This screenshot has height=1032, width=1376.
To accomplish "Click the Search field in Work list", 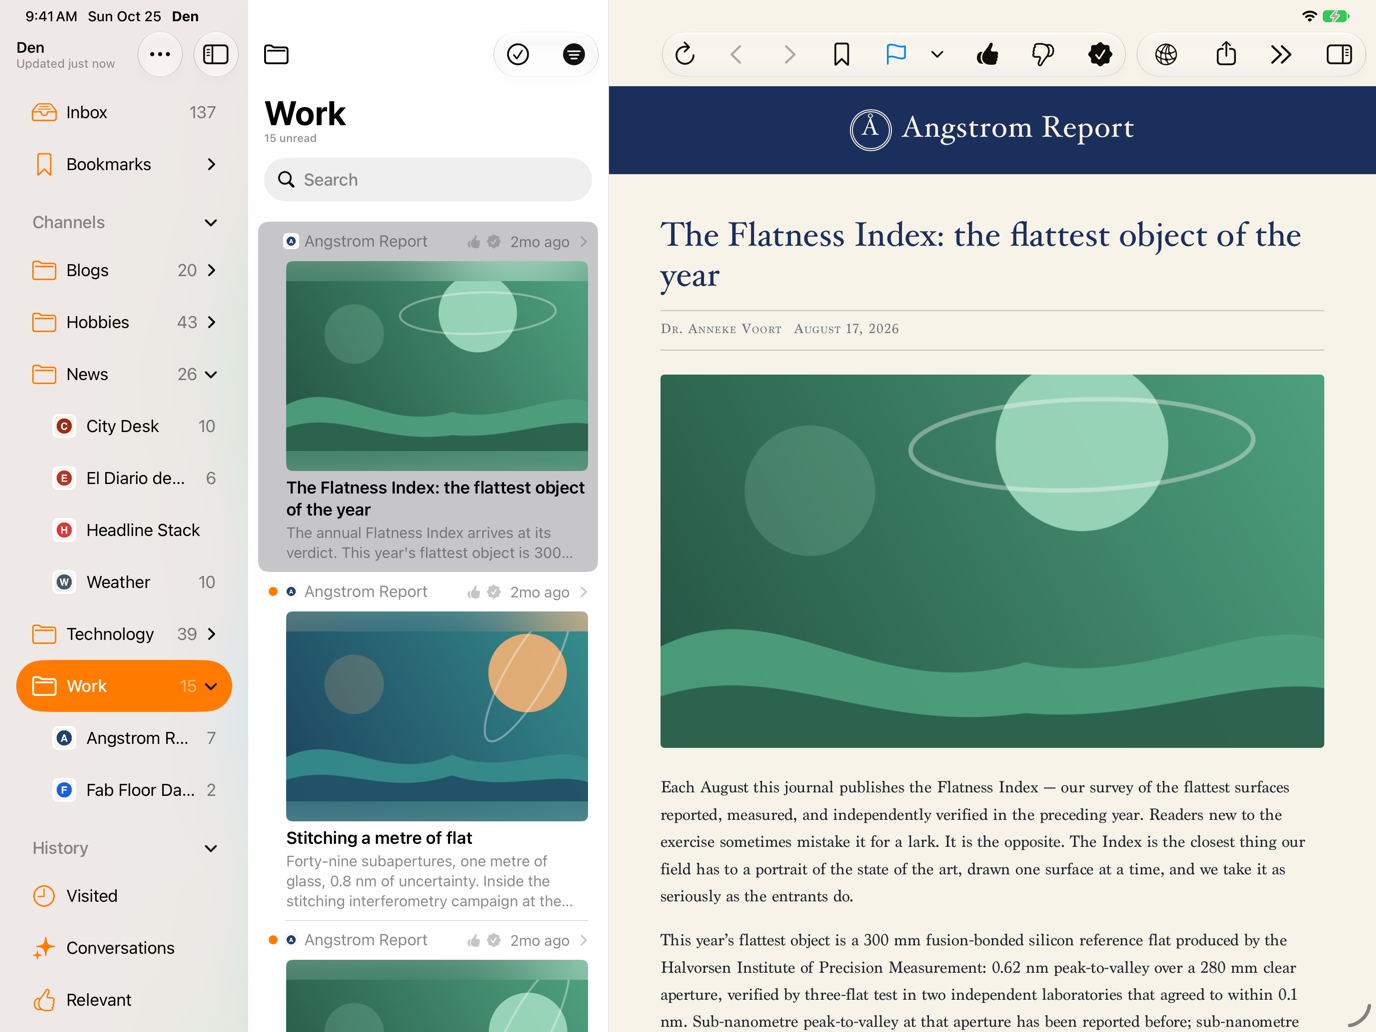I will click(428, 180).
